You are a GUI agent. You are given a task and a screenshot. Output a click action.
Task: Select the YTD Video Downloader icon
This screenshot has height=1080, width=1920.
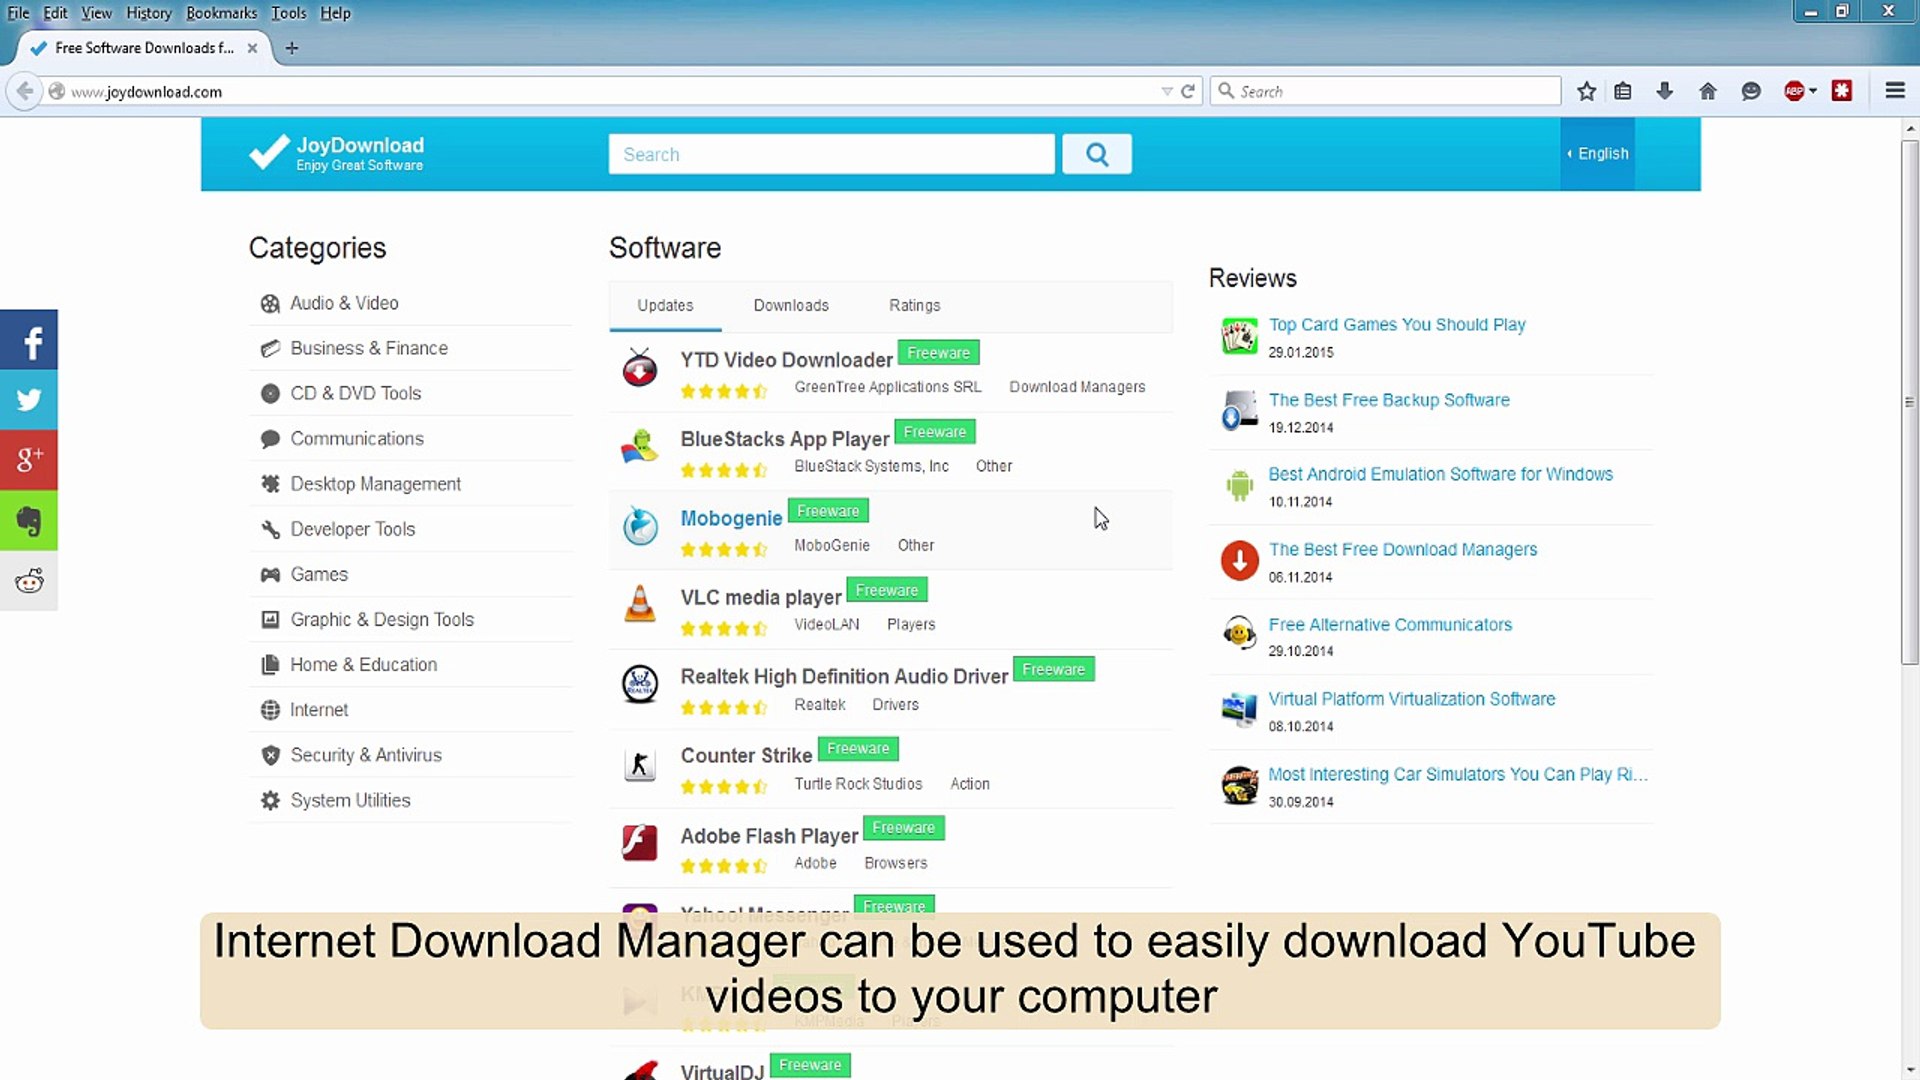tap(640, 369)
